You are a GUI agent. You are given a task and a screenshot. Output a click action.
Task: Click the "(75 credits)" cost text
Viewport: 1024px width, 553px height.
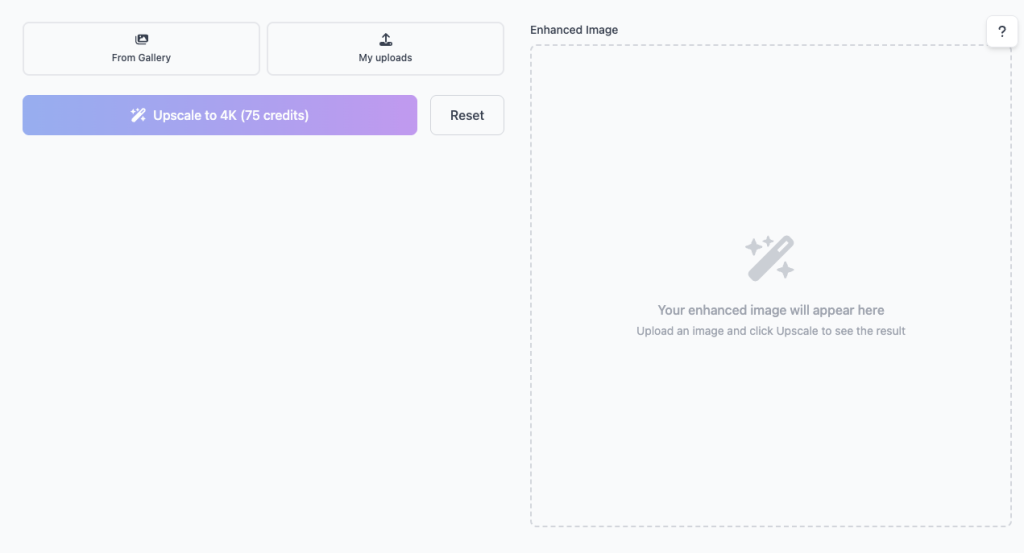click(x=275, y=115)
